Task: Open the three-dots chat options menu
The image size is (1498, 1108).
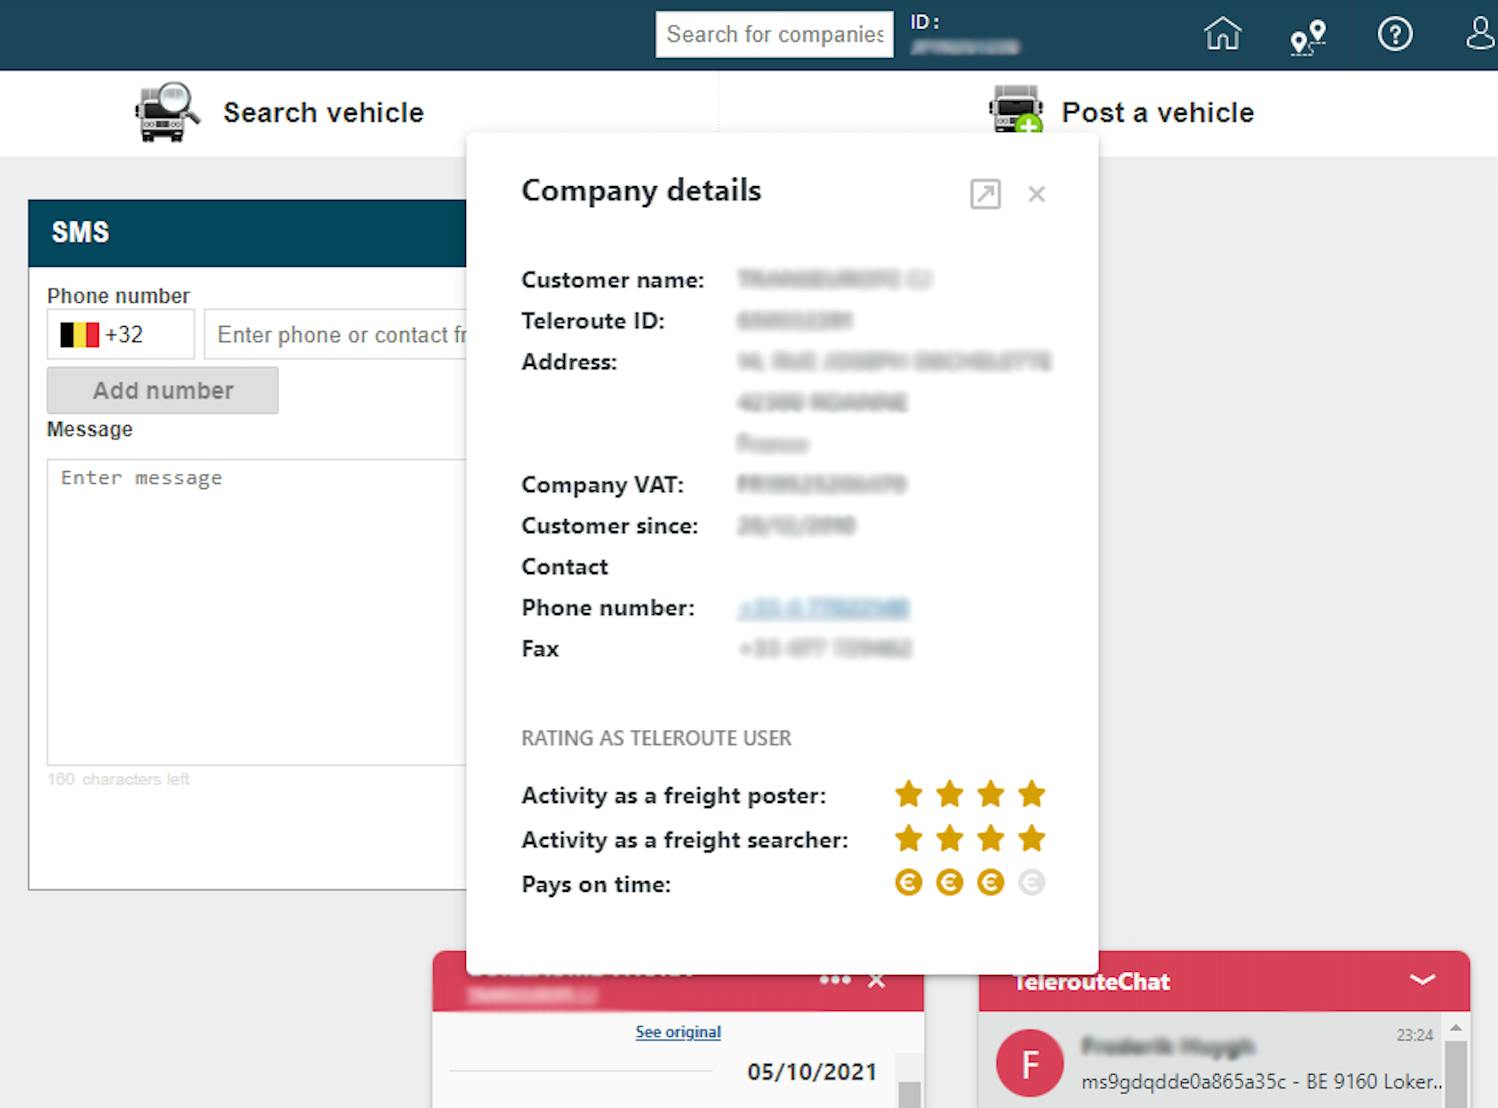Action: 834,980
